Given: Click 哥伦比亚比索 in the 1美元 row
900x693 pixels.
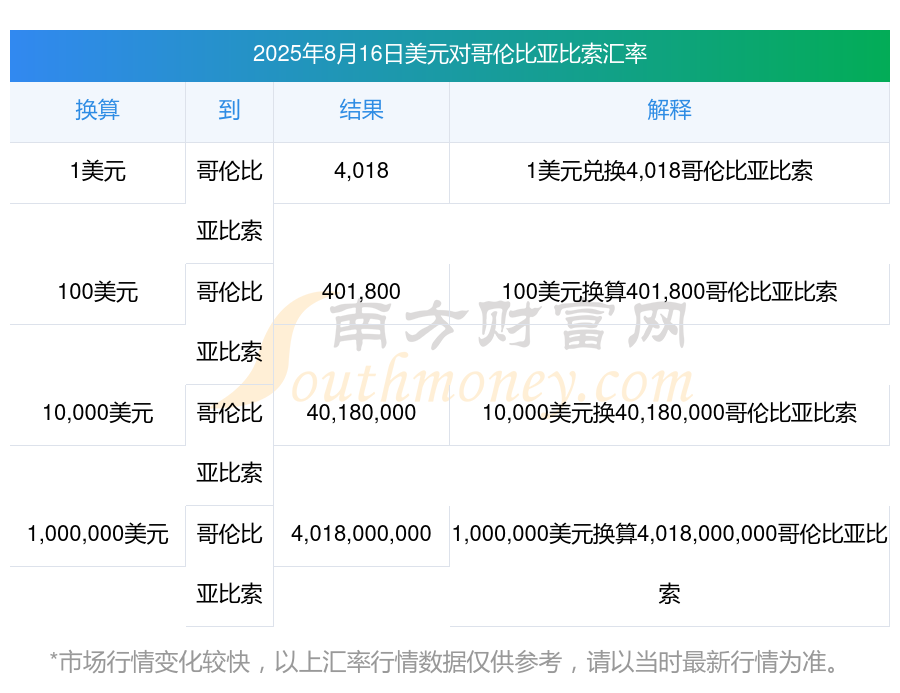Looking at the screenshot, I should 229,201.
